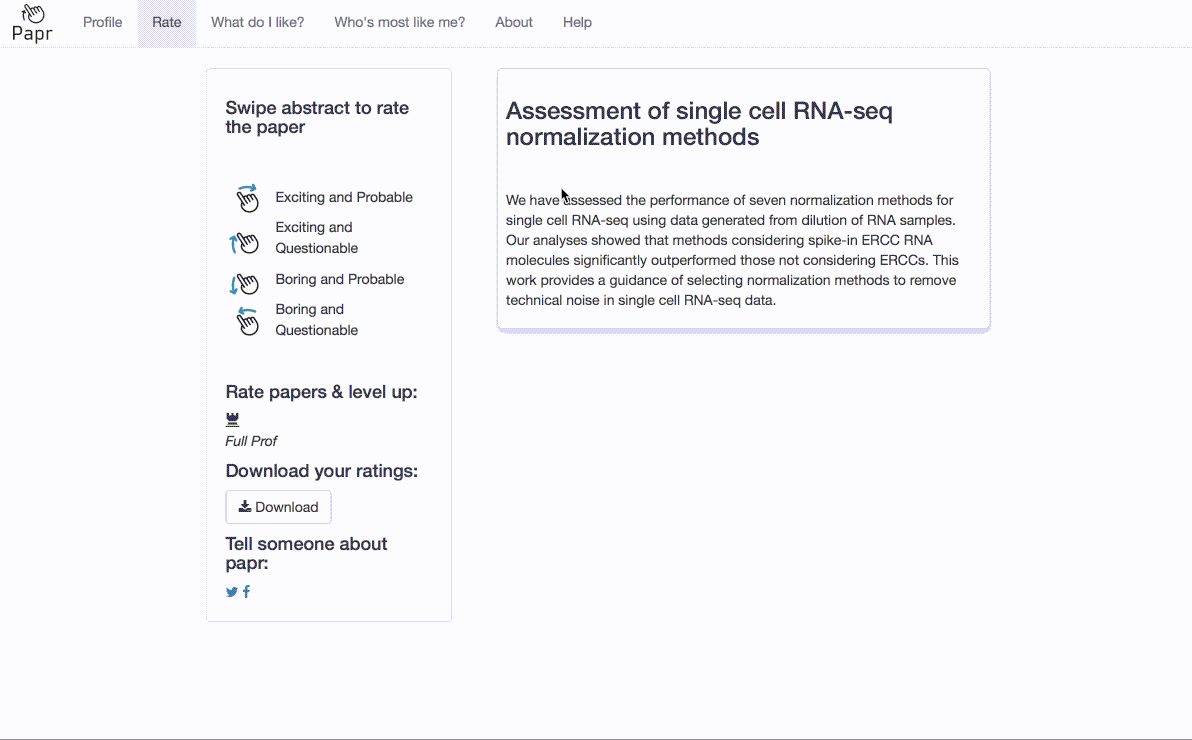Click the chess rook level icon
Screen dimensions: 1192x740
pyautogui.click(x=233, y=419)
